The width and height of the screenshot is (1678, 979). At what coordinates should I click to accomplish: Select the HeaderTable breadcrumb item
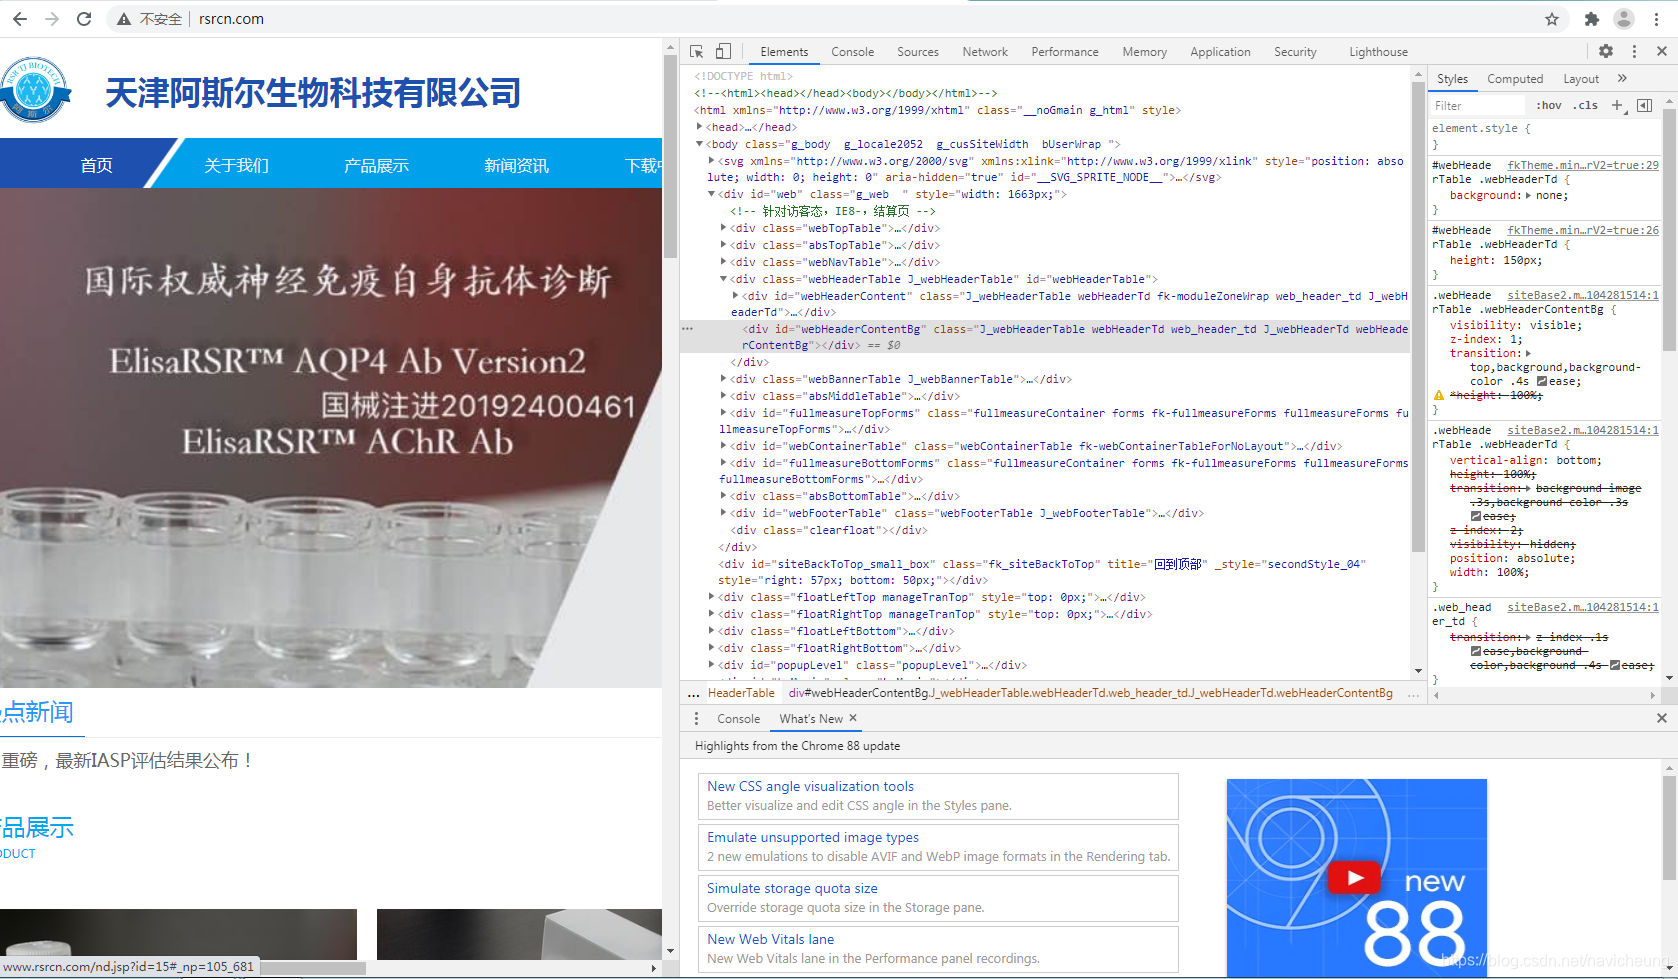(741, 693)
